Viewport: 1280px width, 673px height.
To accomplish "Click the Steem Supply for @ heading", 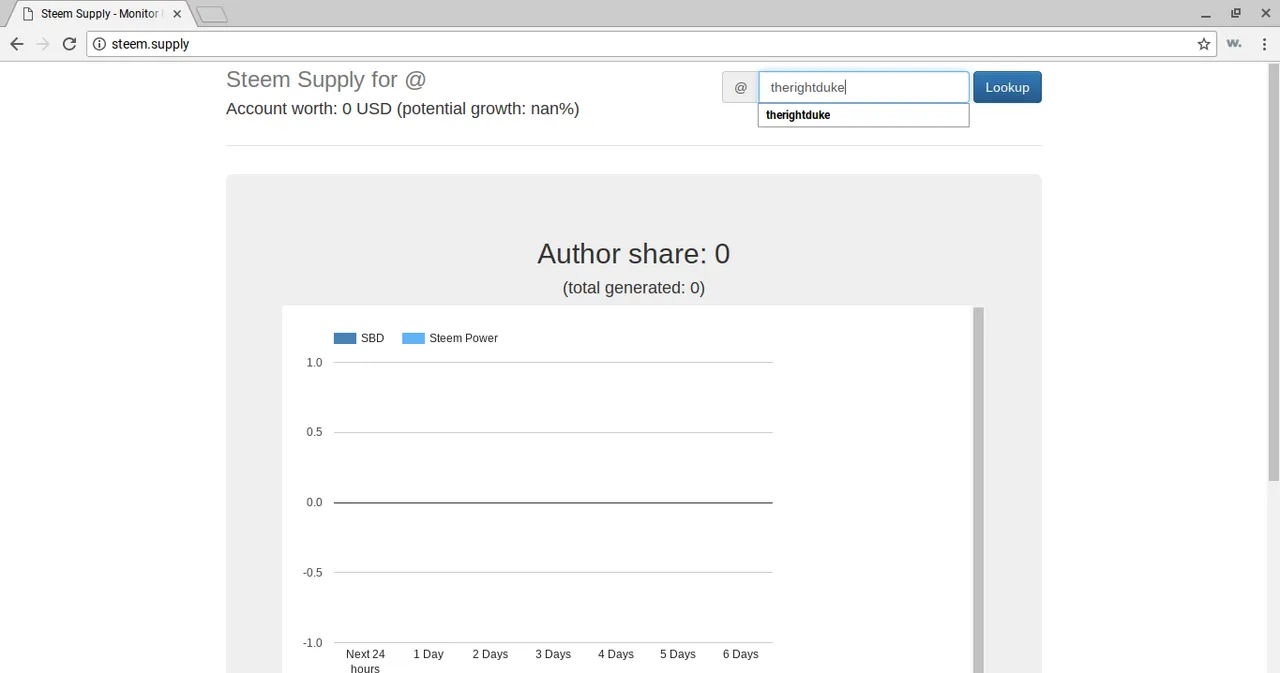I will tap(326, 80).
